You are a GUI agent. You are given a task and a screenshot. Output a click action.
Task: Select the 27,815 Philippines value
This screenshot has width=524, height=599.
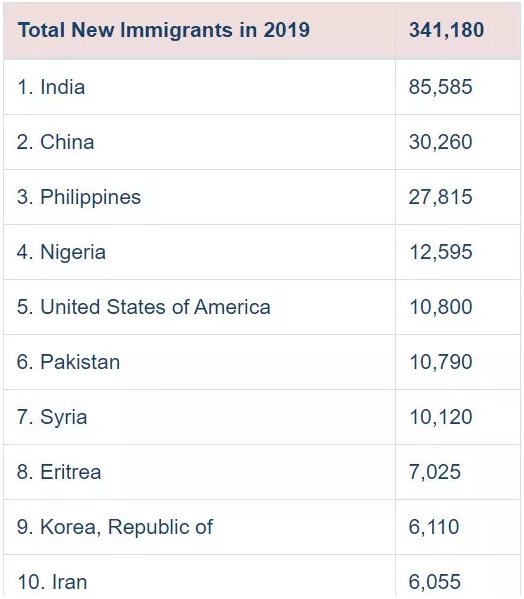coord(440,197)
